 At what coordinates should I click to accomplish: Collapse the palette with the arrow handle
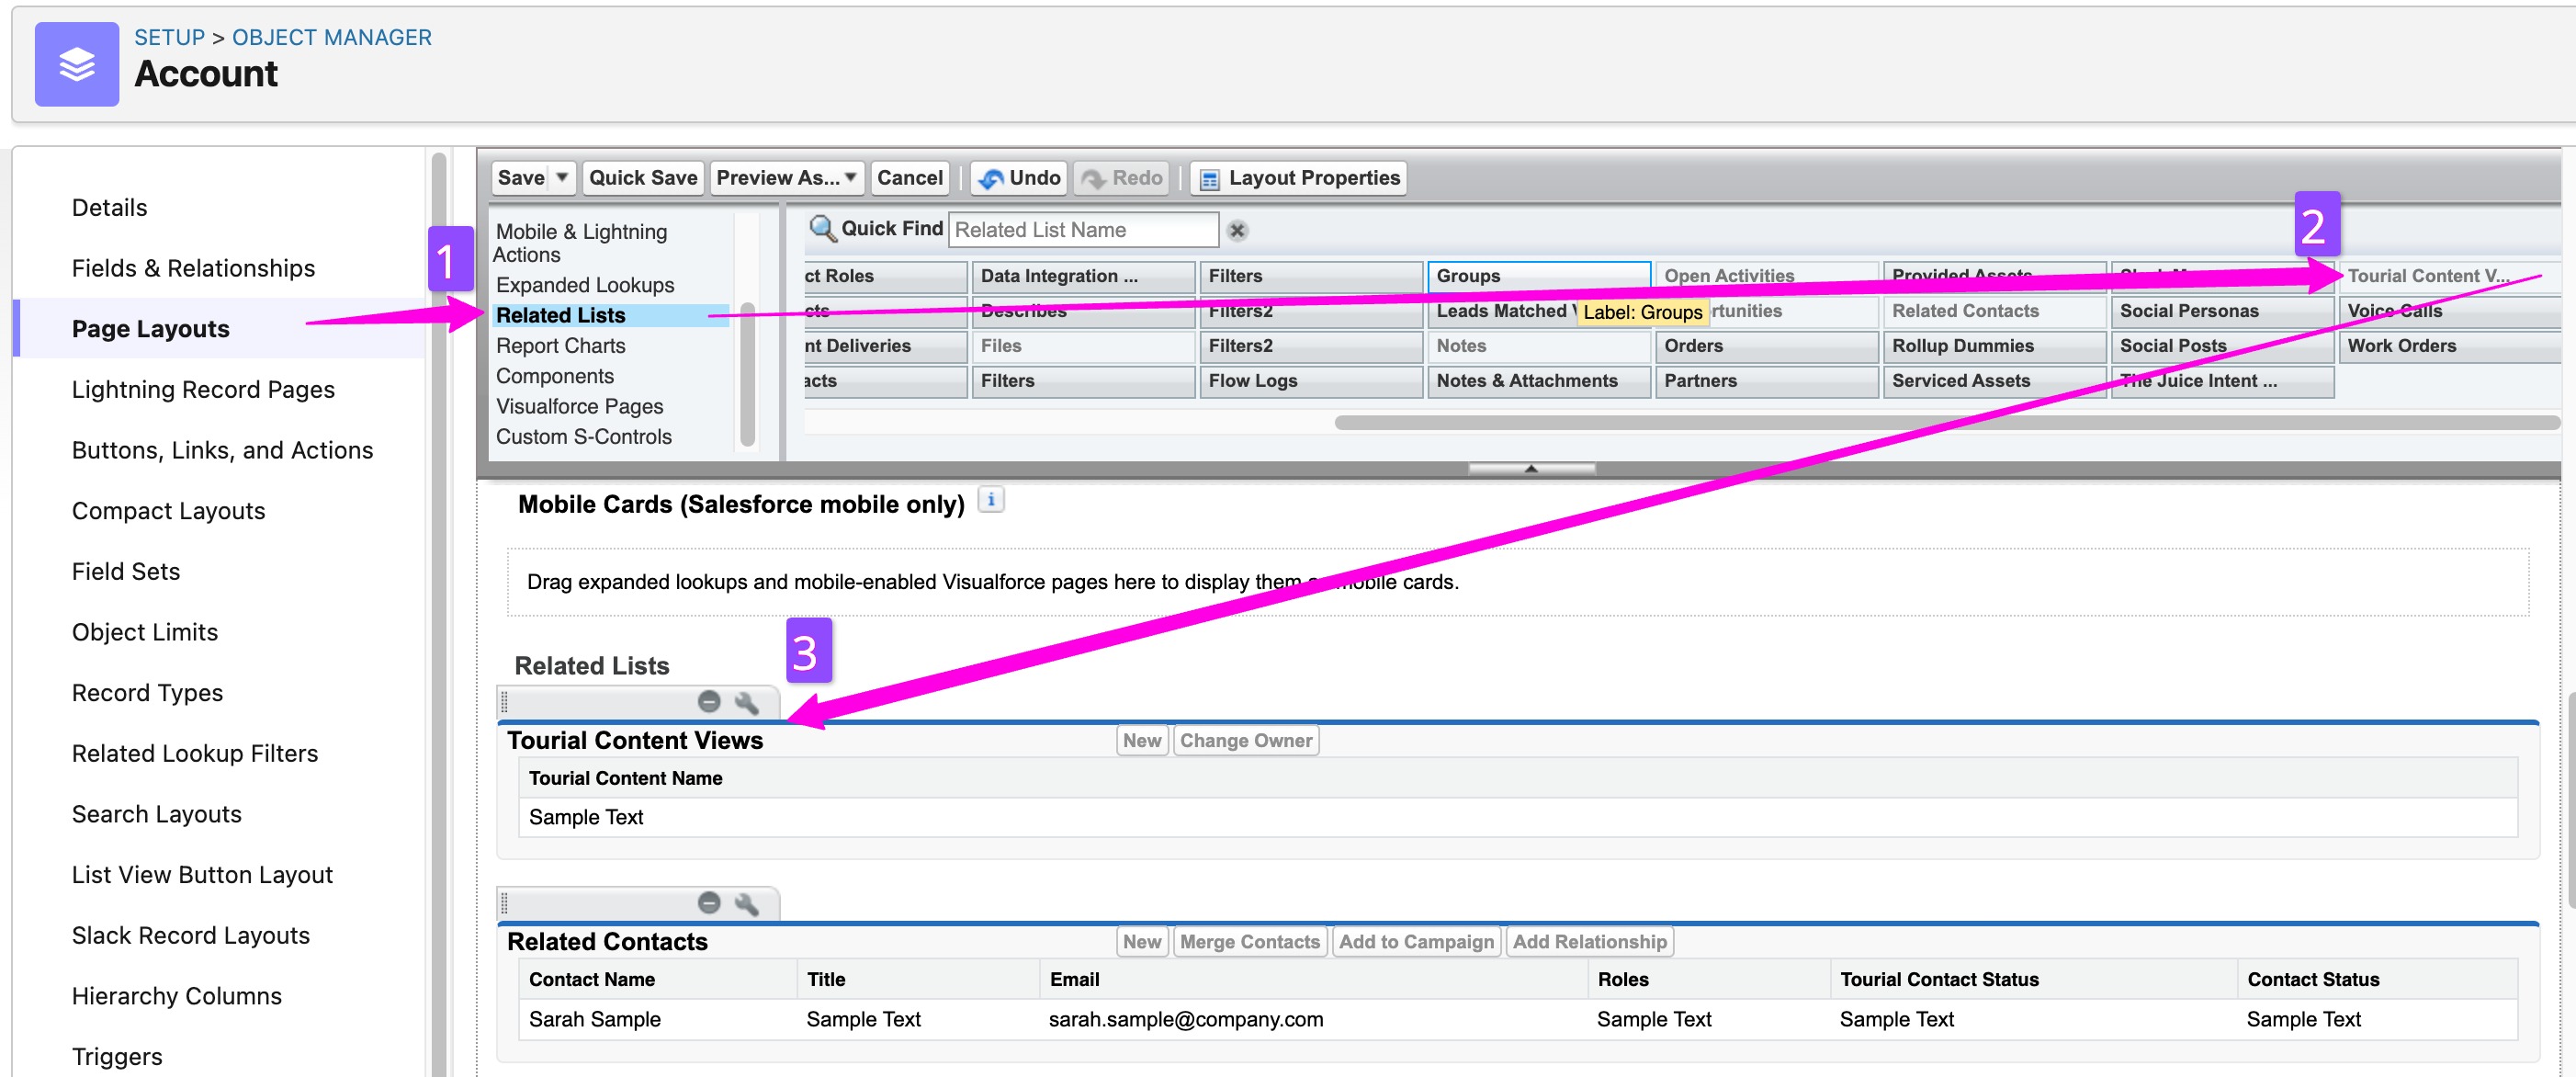click(1530, 468)
